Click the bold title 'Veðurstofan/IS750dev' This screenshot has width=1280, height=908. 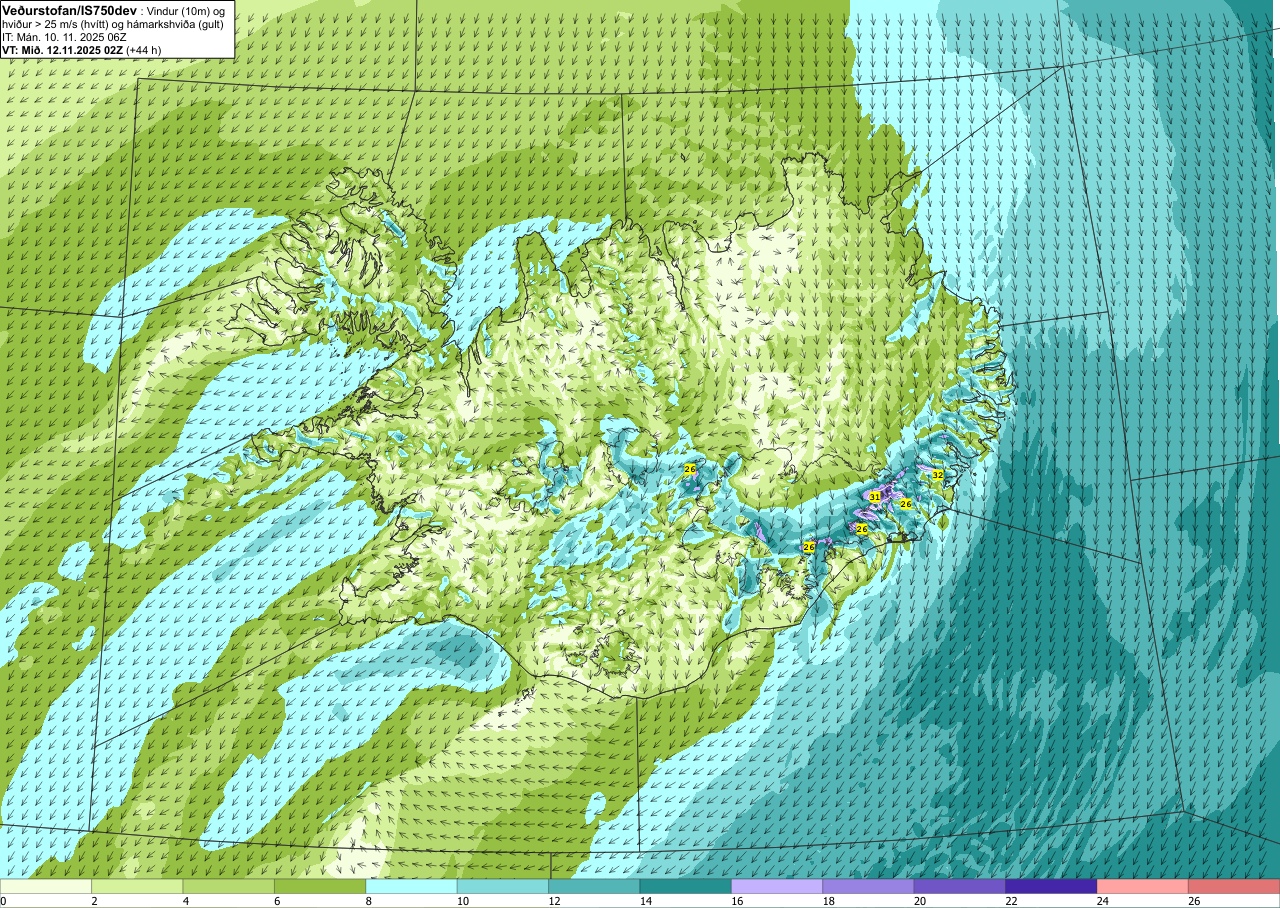click(x=70, y=9)
